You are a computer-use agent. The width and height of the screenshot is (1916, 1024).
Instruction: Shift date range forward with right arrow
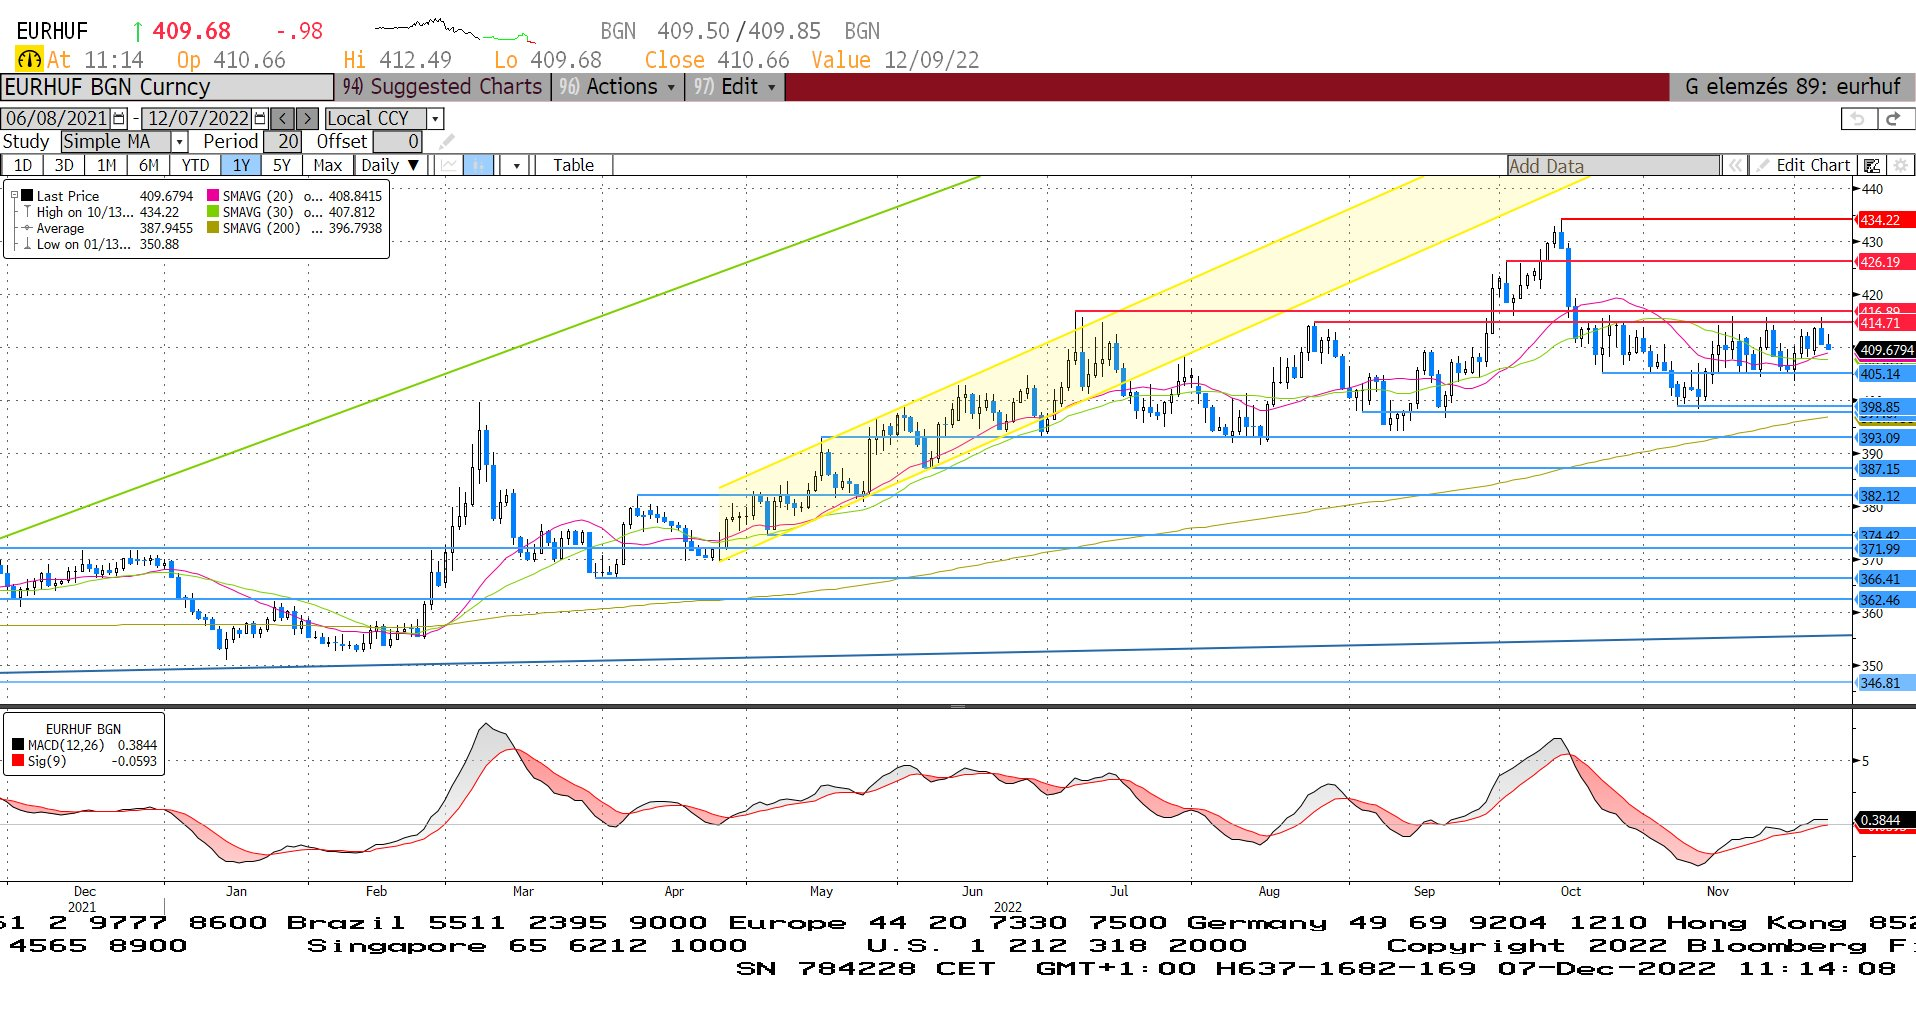tap(308, 118)
